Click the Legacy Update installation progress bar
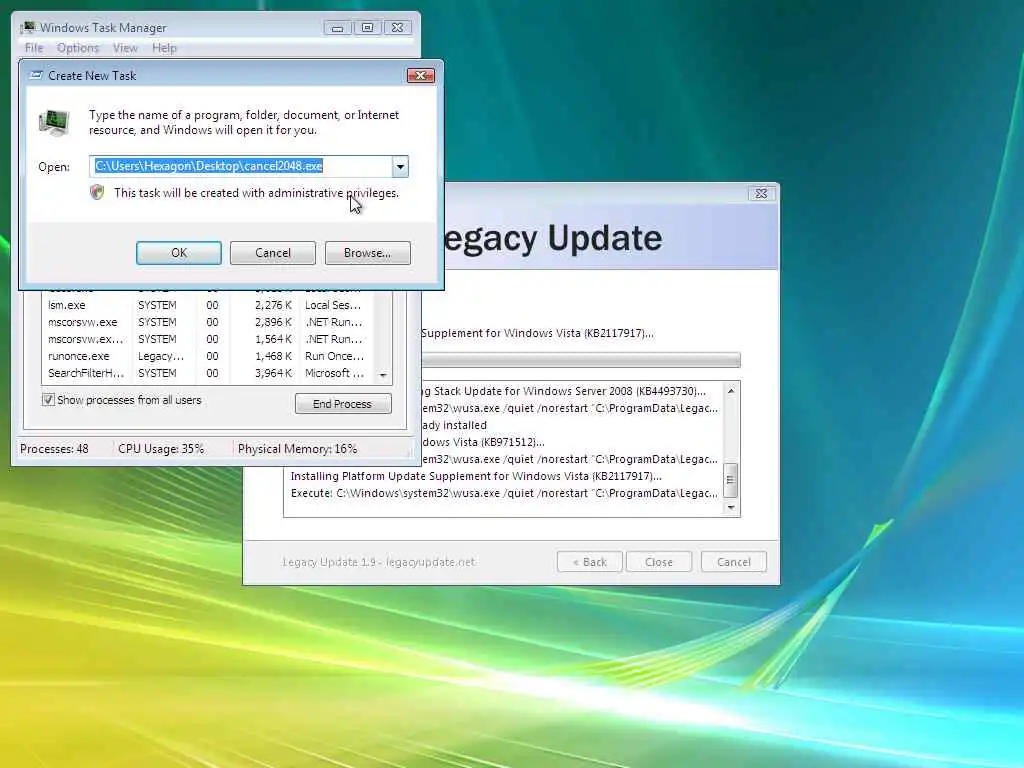 tap(580, 360)
